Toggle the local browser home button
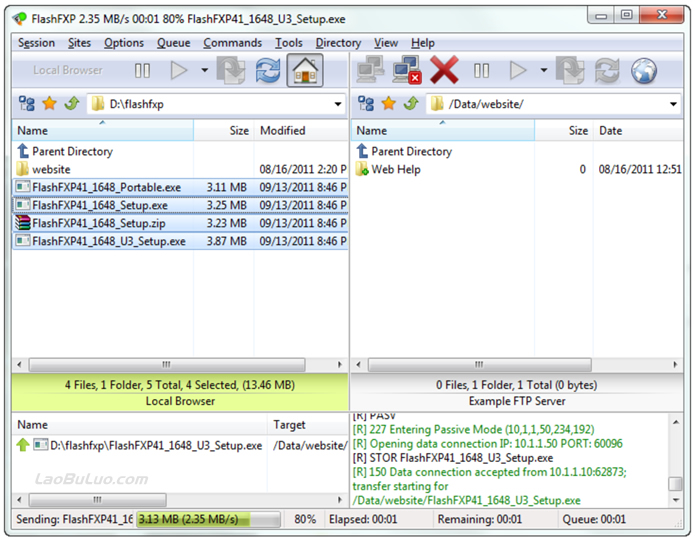This screenshot has height=540, width=695. pos(305,70)
